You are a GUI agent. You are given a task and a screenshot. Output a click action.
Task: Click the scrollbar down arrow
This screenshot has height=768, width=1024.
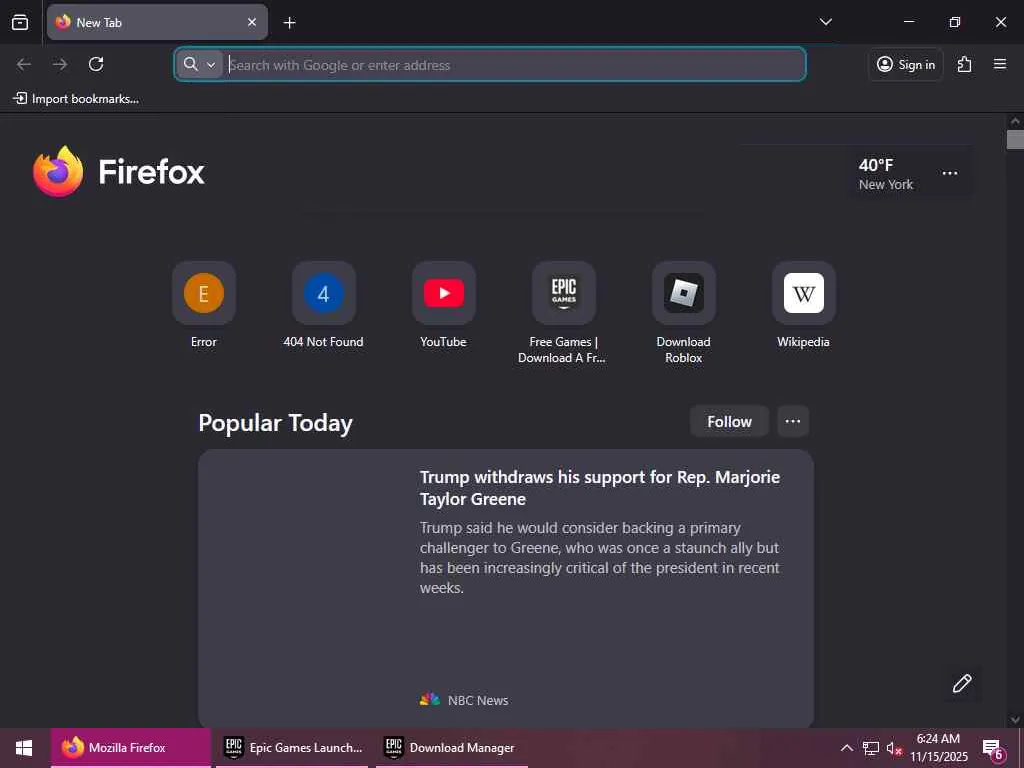1015,720
